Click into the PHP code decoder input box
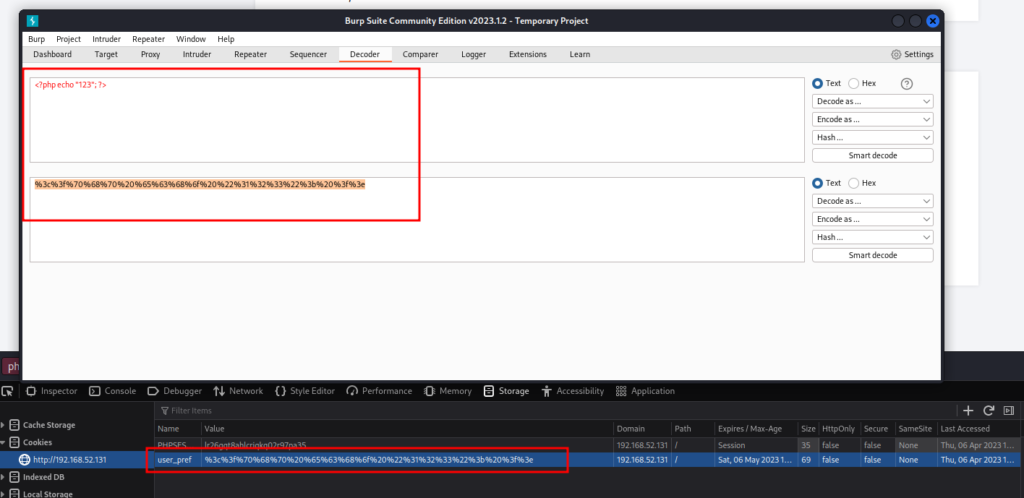The height and width of the screenshot is (498, 1024). [x=417, y=120]
